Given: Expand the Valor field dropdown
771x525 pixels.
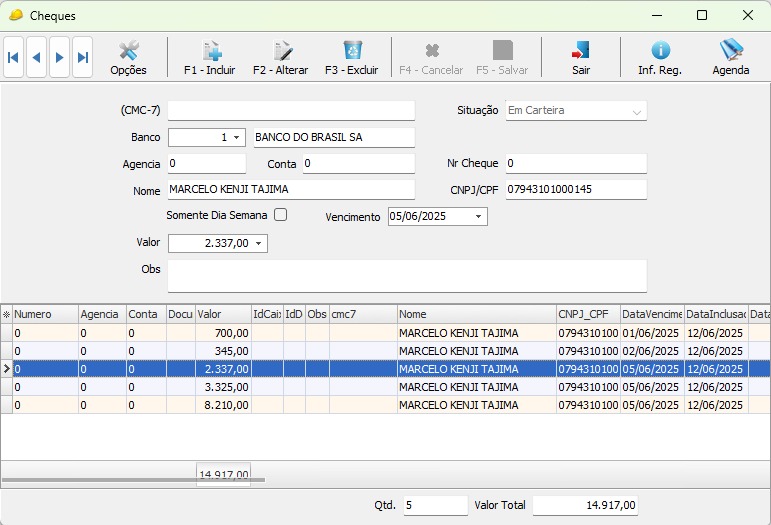Looking at the screenshot, I should [259, 243].
